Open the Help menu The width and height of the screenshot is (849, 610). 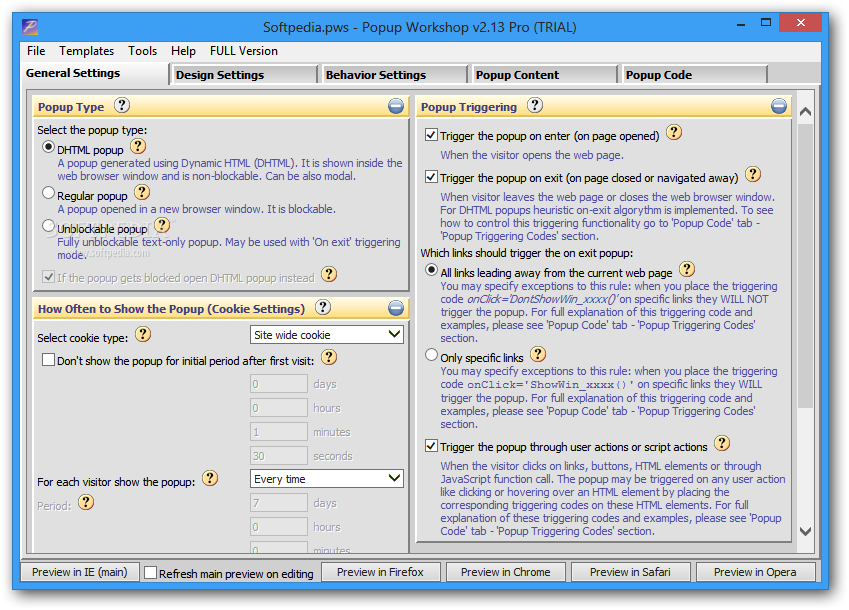(x=183, y=51)
